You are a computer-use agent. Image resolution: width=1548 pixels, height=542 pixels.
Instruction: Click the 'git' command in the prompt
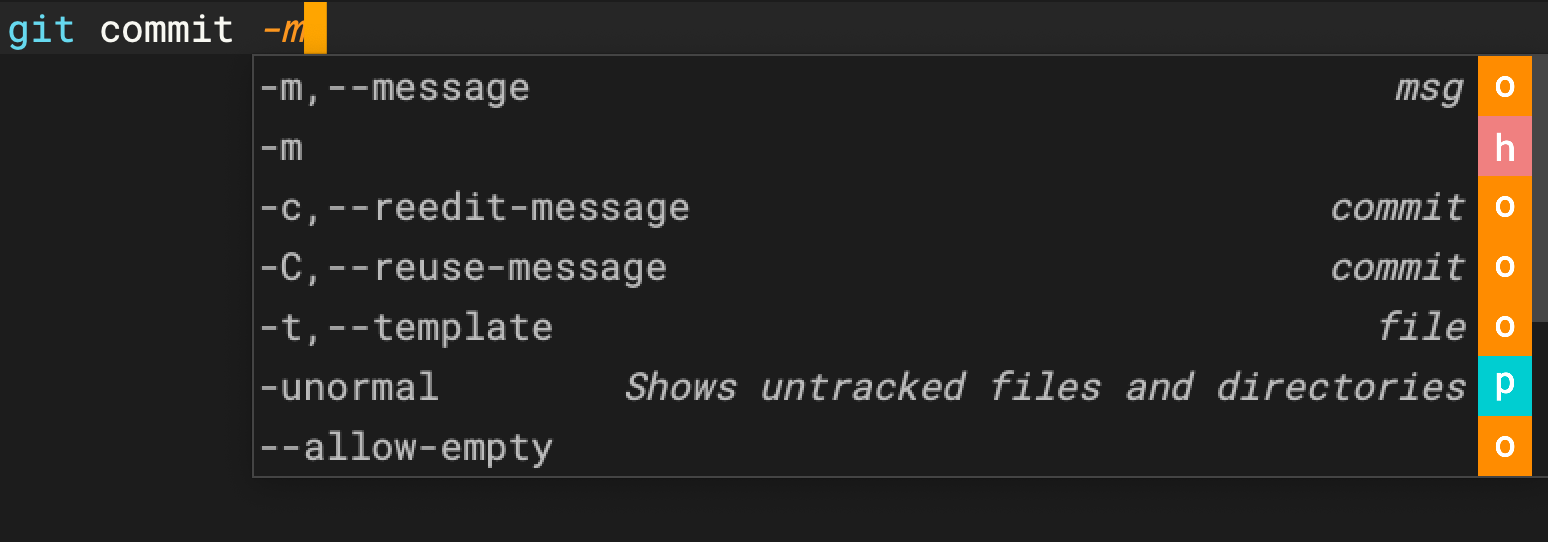pos(41,30)
